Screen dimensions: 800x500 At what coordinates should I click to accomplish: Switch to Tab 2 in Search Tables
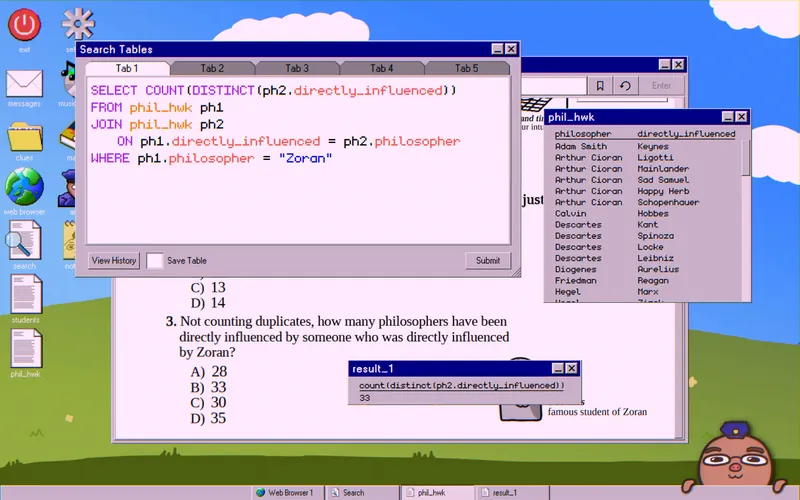[x=212, y=68]
